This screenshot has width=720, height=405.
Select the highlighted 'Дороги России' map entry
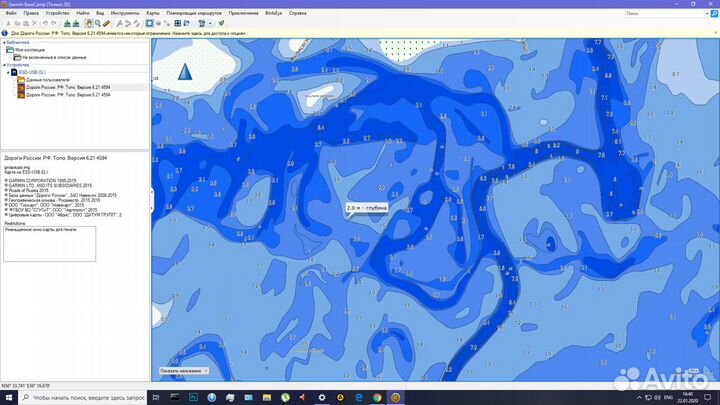(68, 87)
